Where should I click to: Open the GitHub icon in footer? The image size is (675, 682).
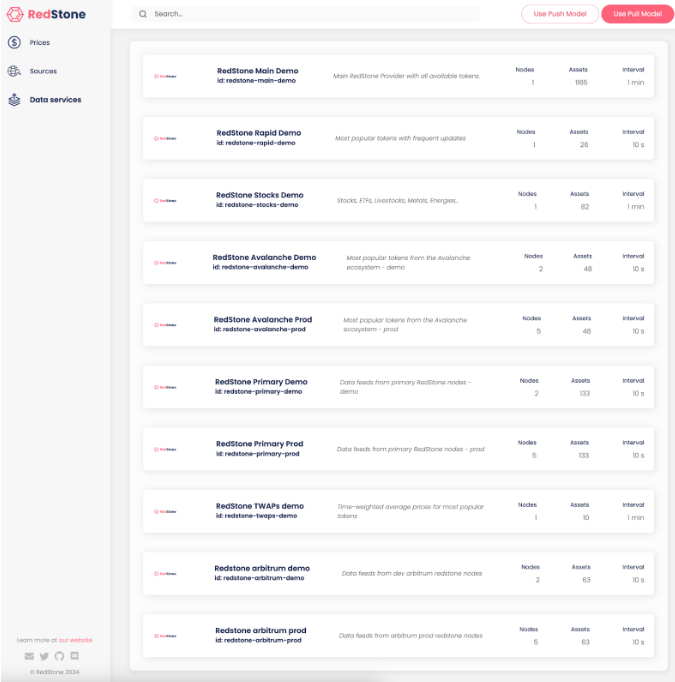(59, 656)
